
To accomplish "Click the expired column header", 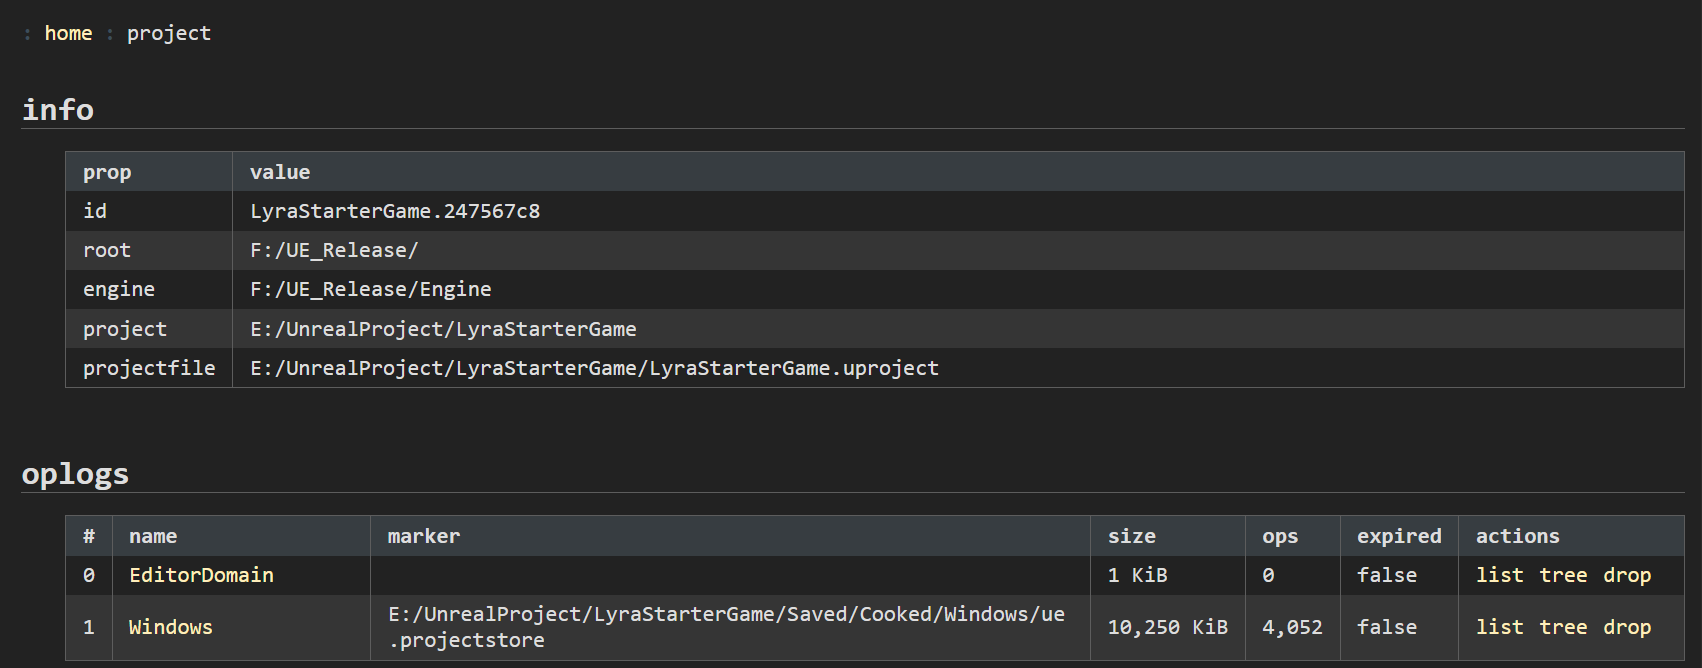I will (x=1399, y=536).
